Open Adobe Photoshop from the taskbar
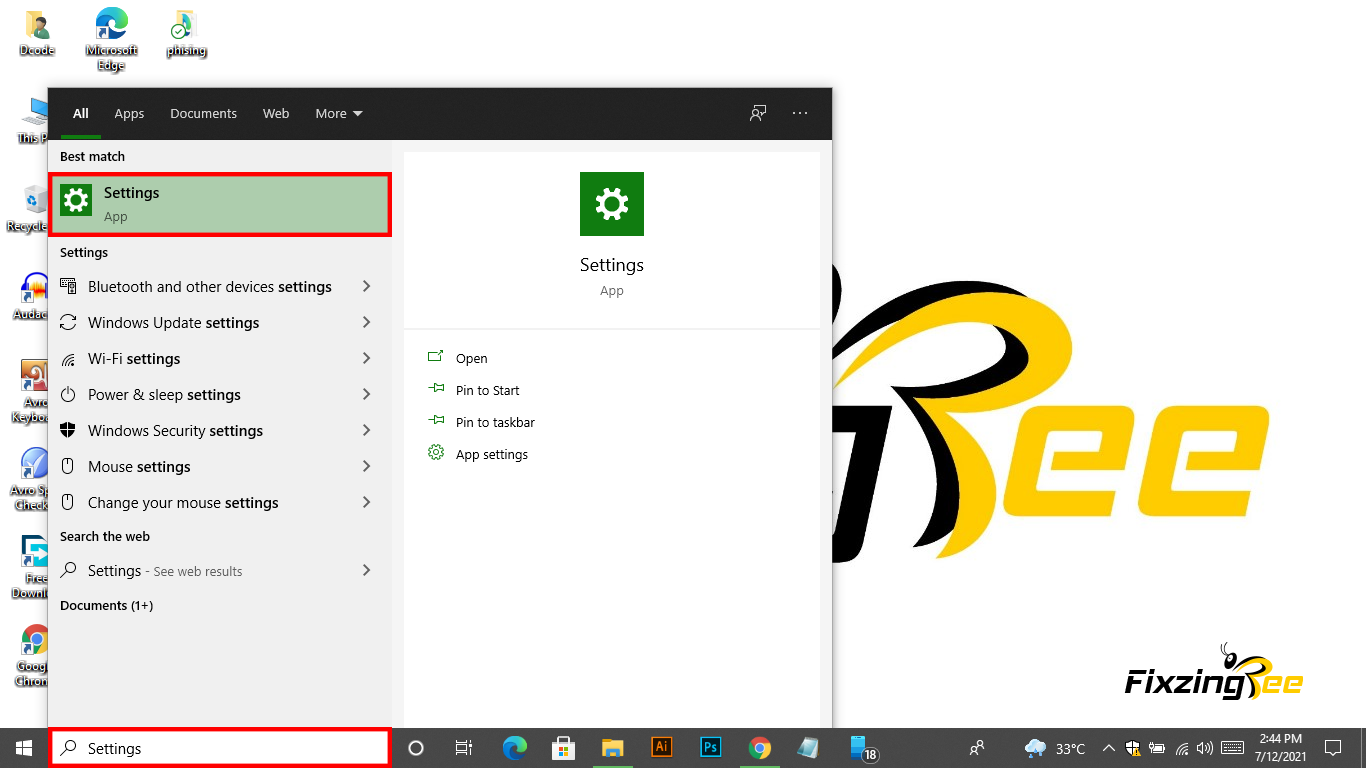Screen dimensions: 1366x768 [711, 748]
